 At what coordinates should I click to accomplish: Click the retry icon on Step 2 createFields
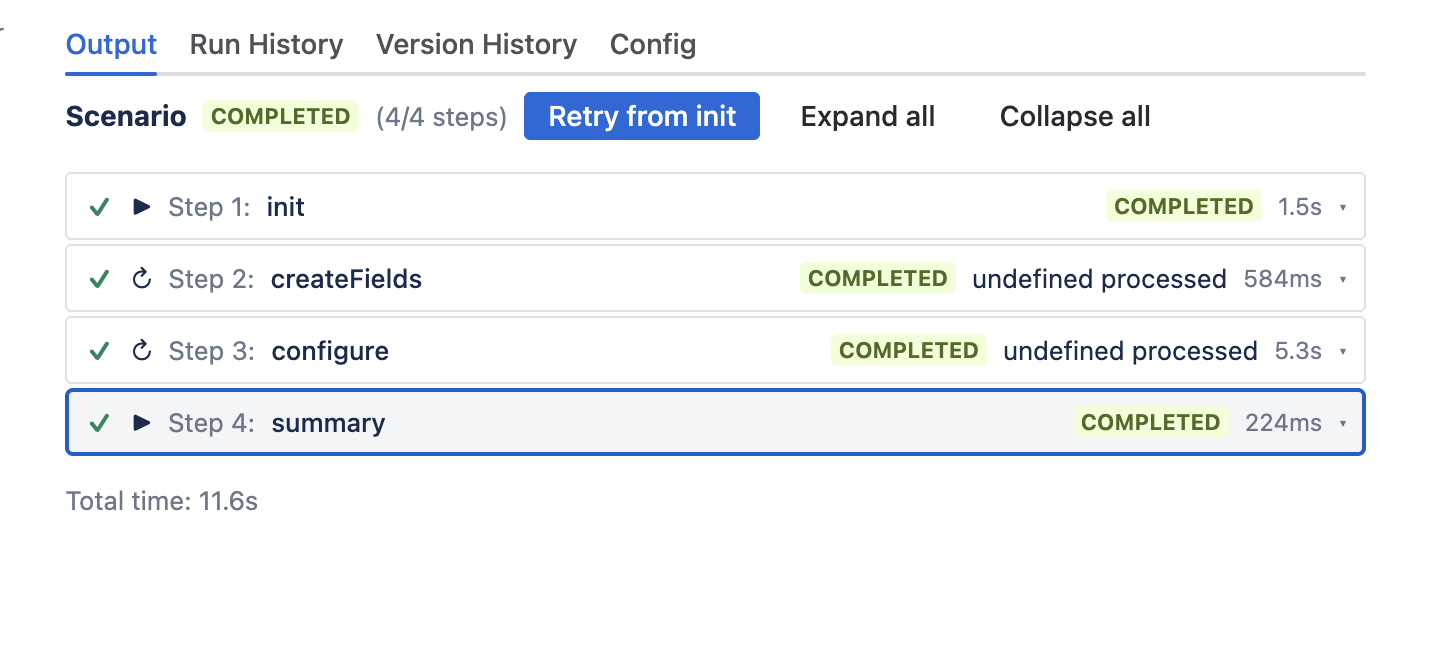(141, 279)
